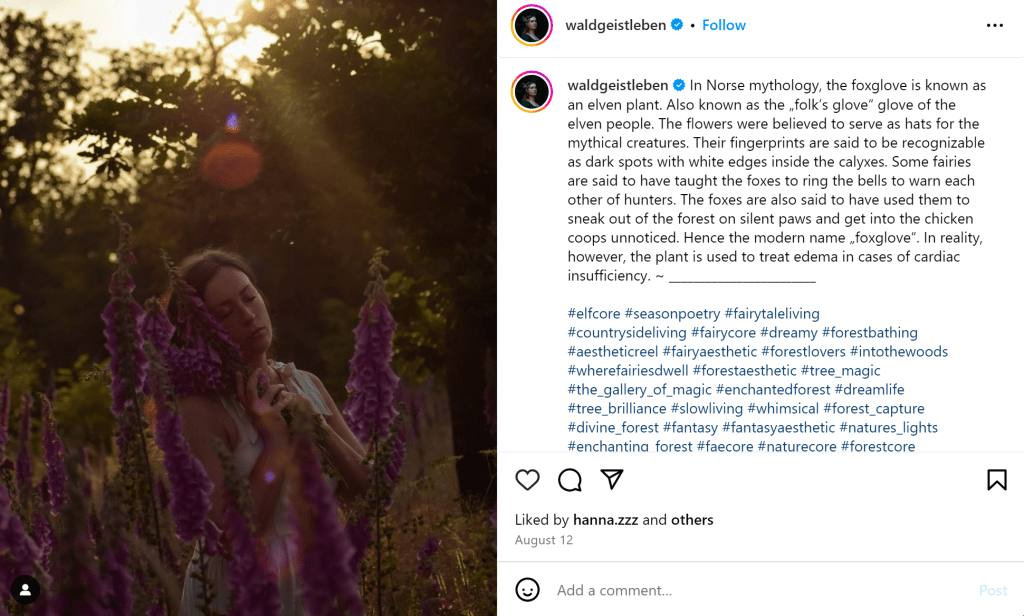Open the three-dot more options menu

(994, 25)
